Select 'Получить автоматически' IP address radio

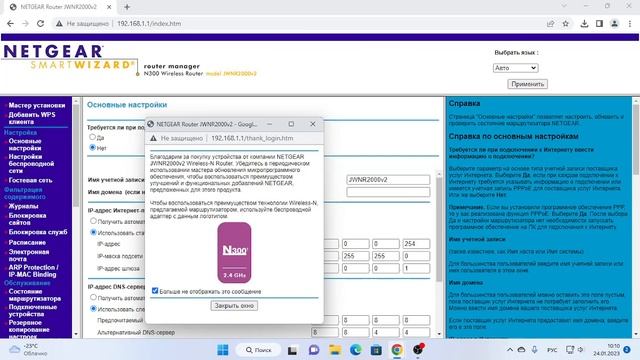click(x=93, y=221)
